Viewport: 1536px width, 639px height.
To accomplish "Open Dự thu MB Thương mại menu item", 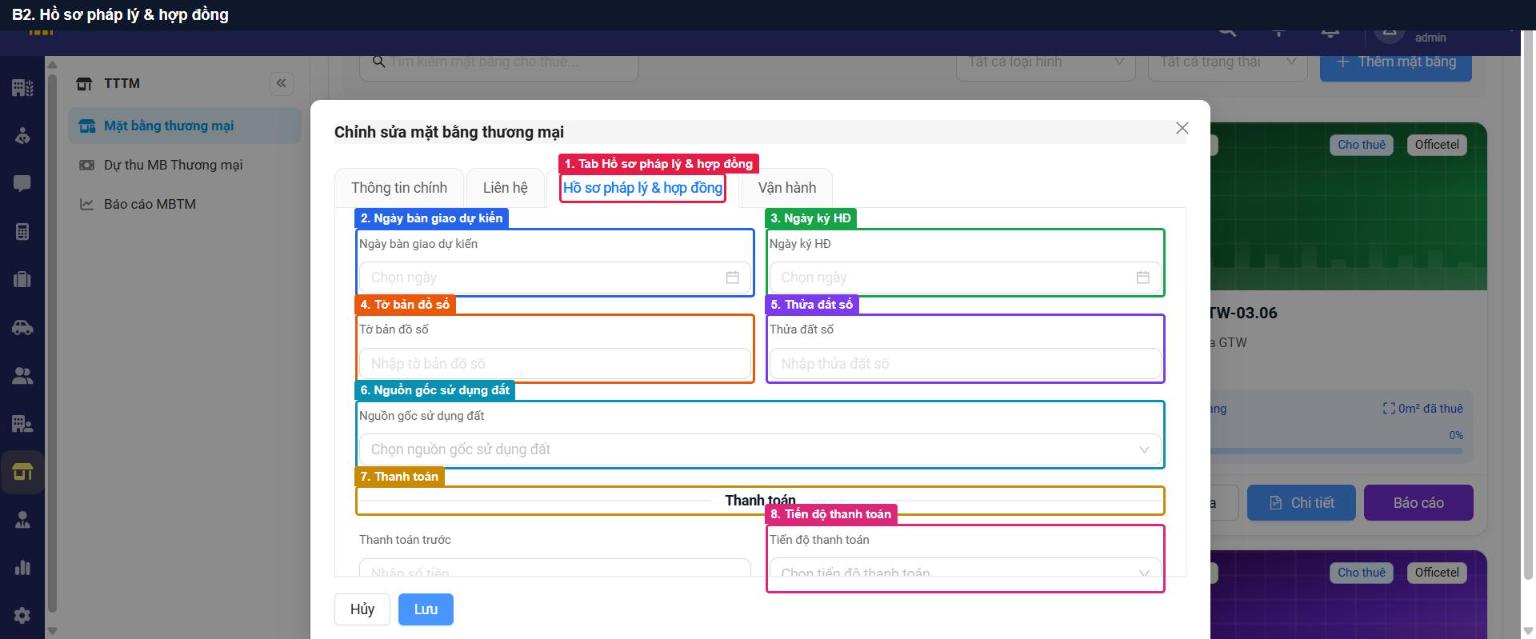I will click(x=185, y=165).
